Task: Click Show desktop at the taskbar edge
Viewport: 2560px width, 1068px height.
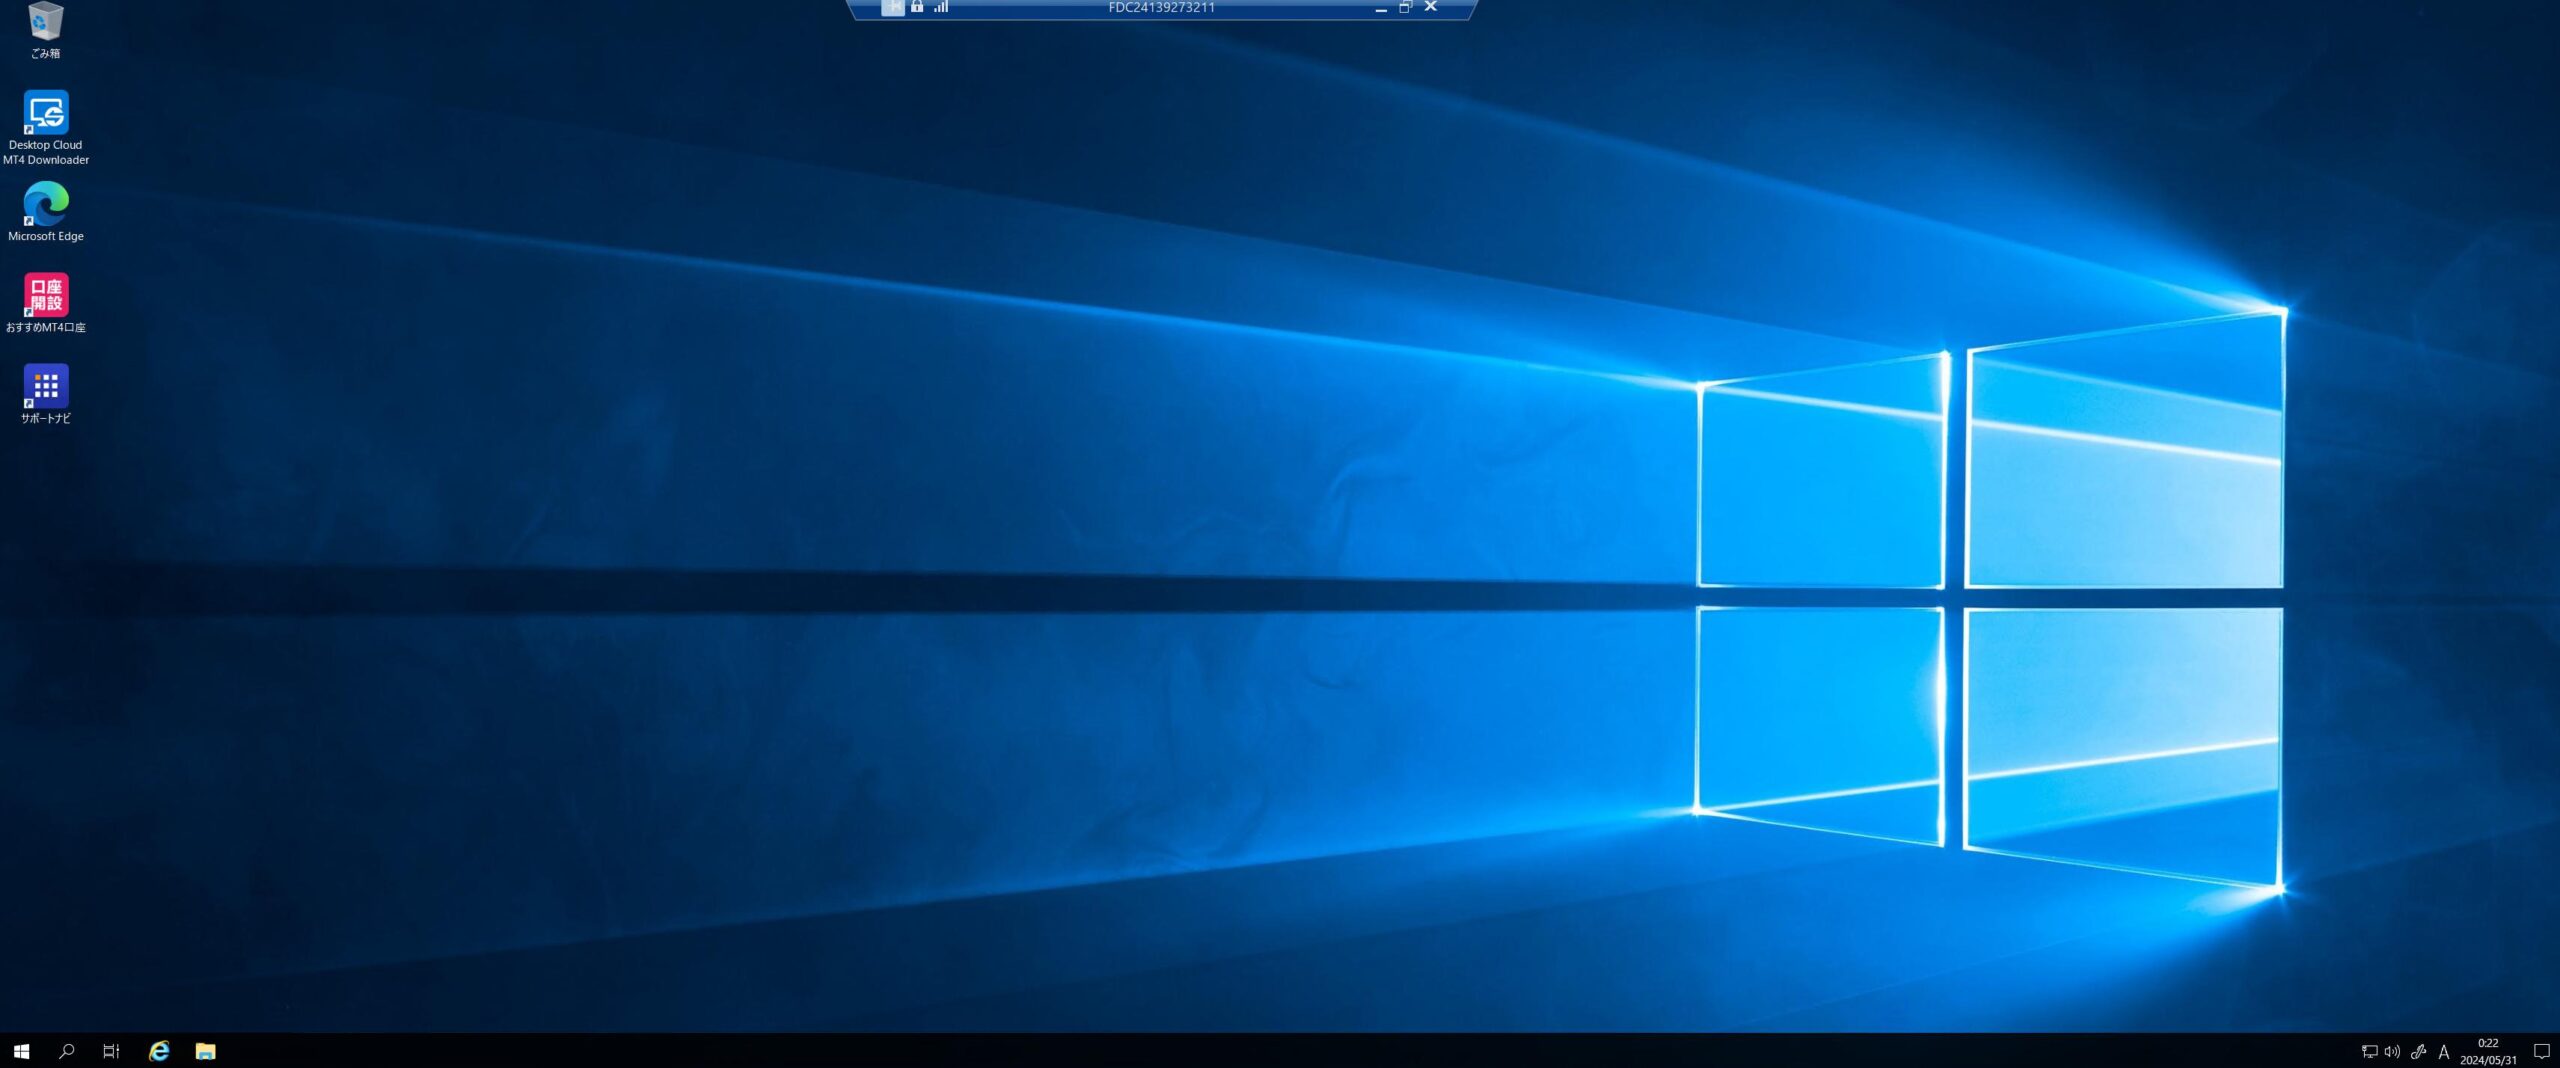Action: coord(2557,1051)
